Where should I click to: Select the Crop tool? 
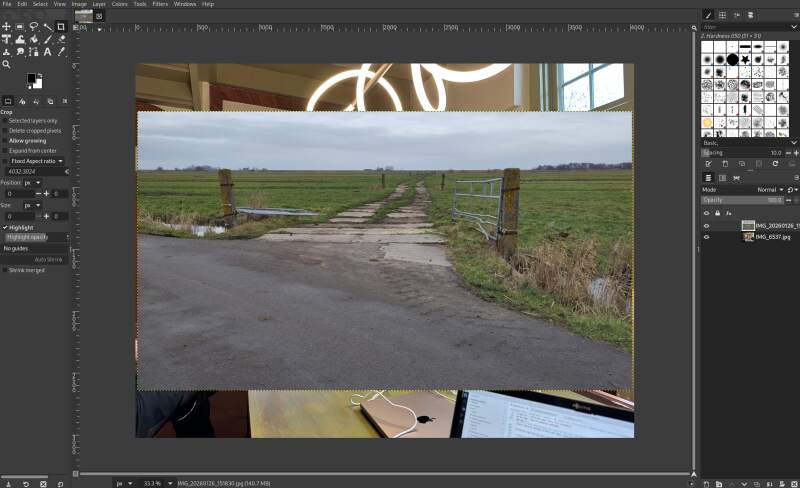coord(61,27)
